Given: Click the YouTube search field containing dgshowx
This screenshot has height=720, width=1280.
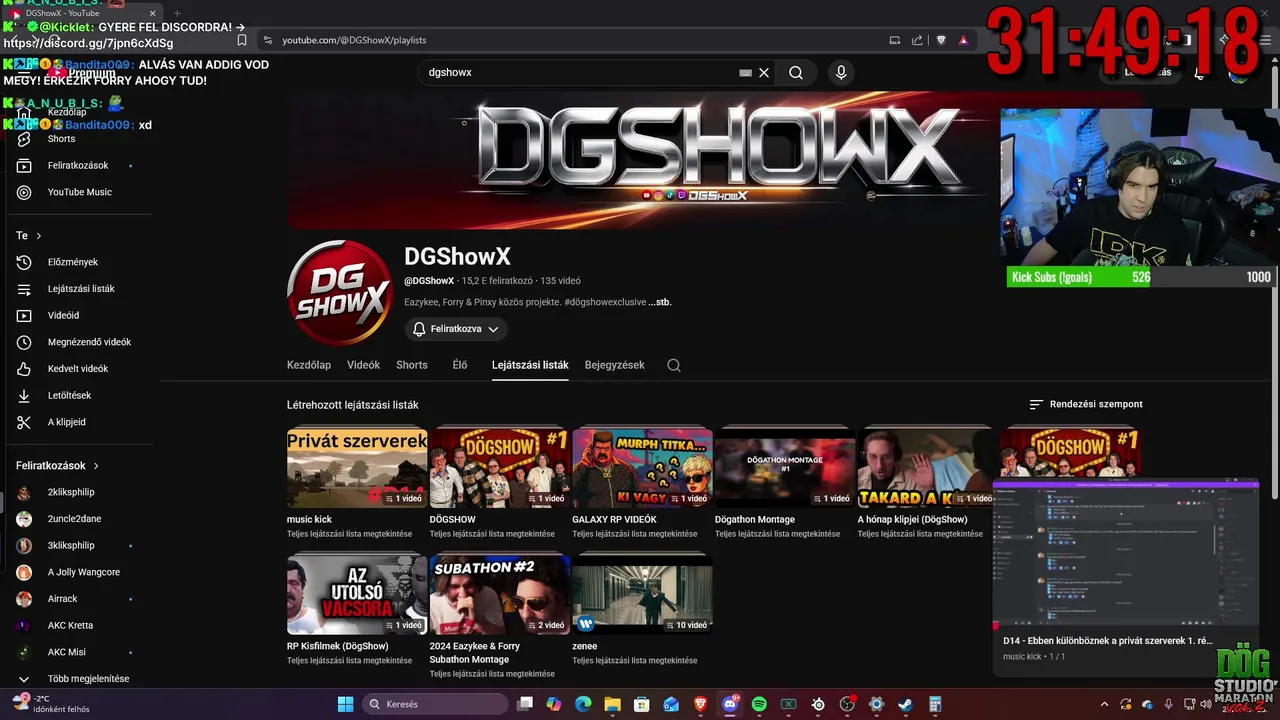Looking at the screenshot, I should coord(580,72).
